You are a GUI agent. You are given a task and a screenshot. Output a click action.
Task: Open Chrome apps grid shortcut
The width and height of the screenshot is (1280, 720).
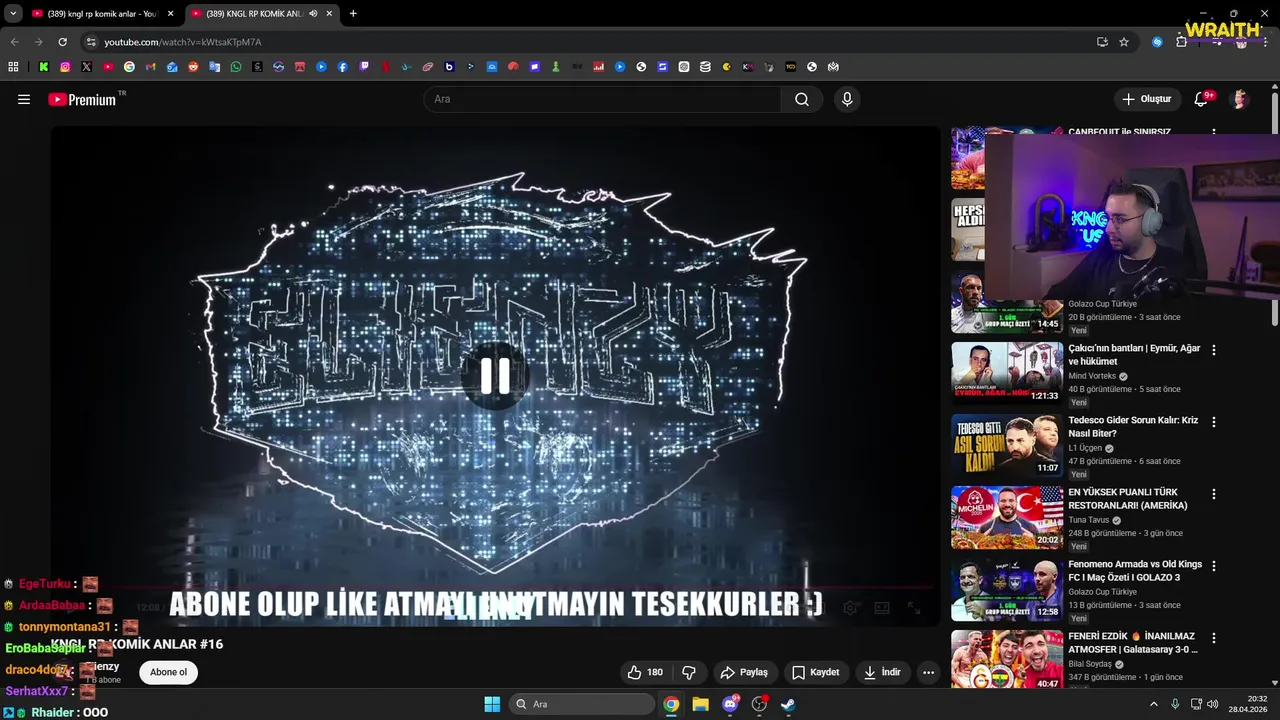coord(13,67)
